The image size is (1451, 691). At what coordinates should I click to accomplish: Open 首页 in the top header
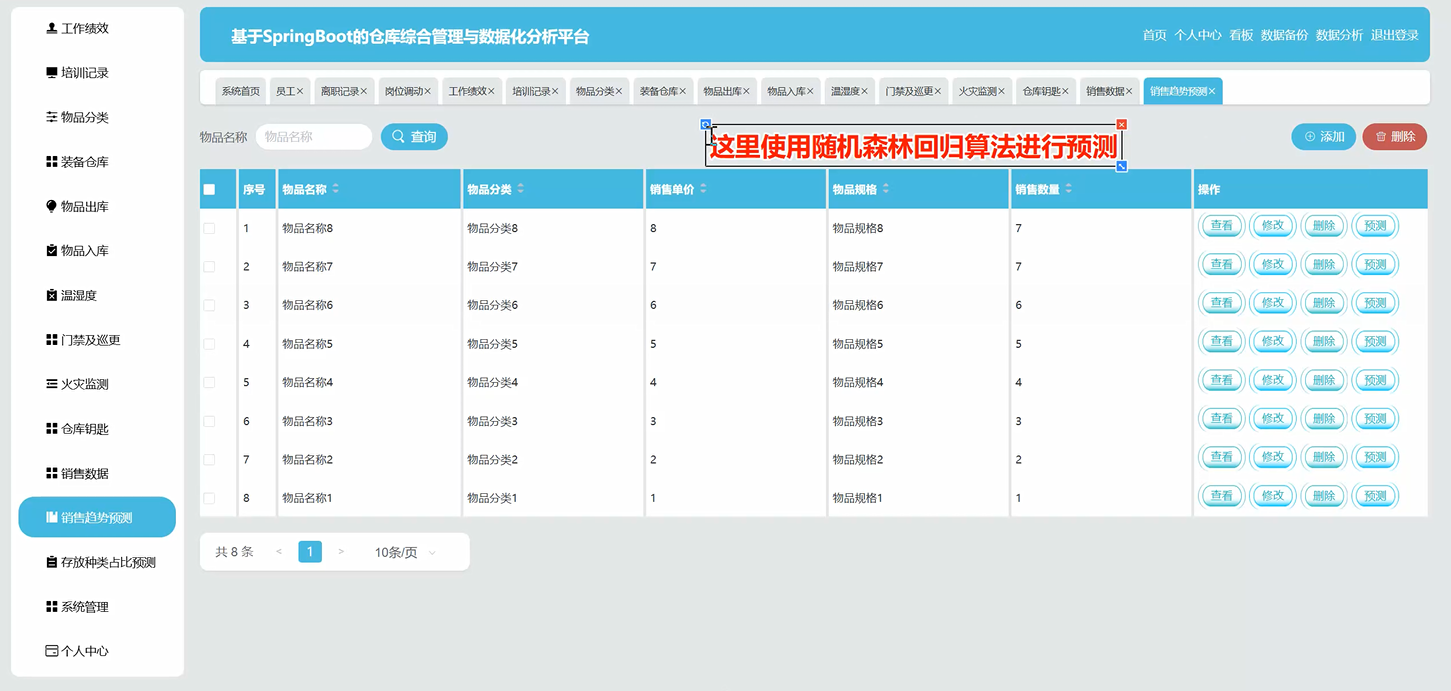tap(1154, 35)
